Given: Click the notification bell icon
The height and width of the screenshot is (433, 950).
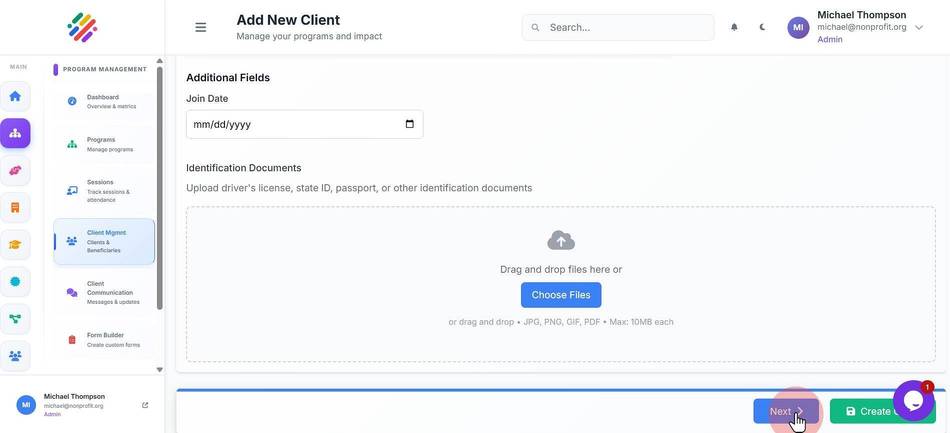Looking at the screenshot, I should tap(734, 27).
